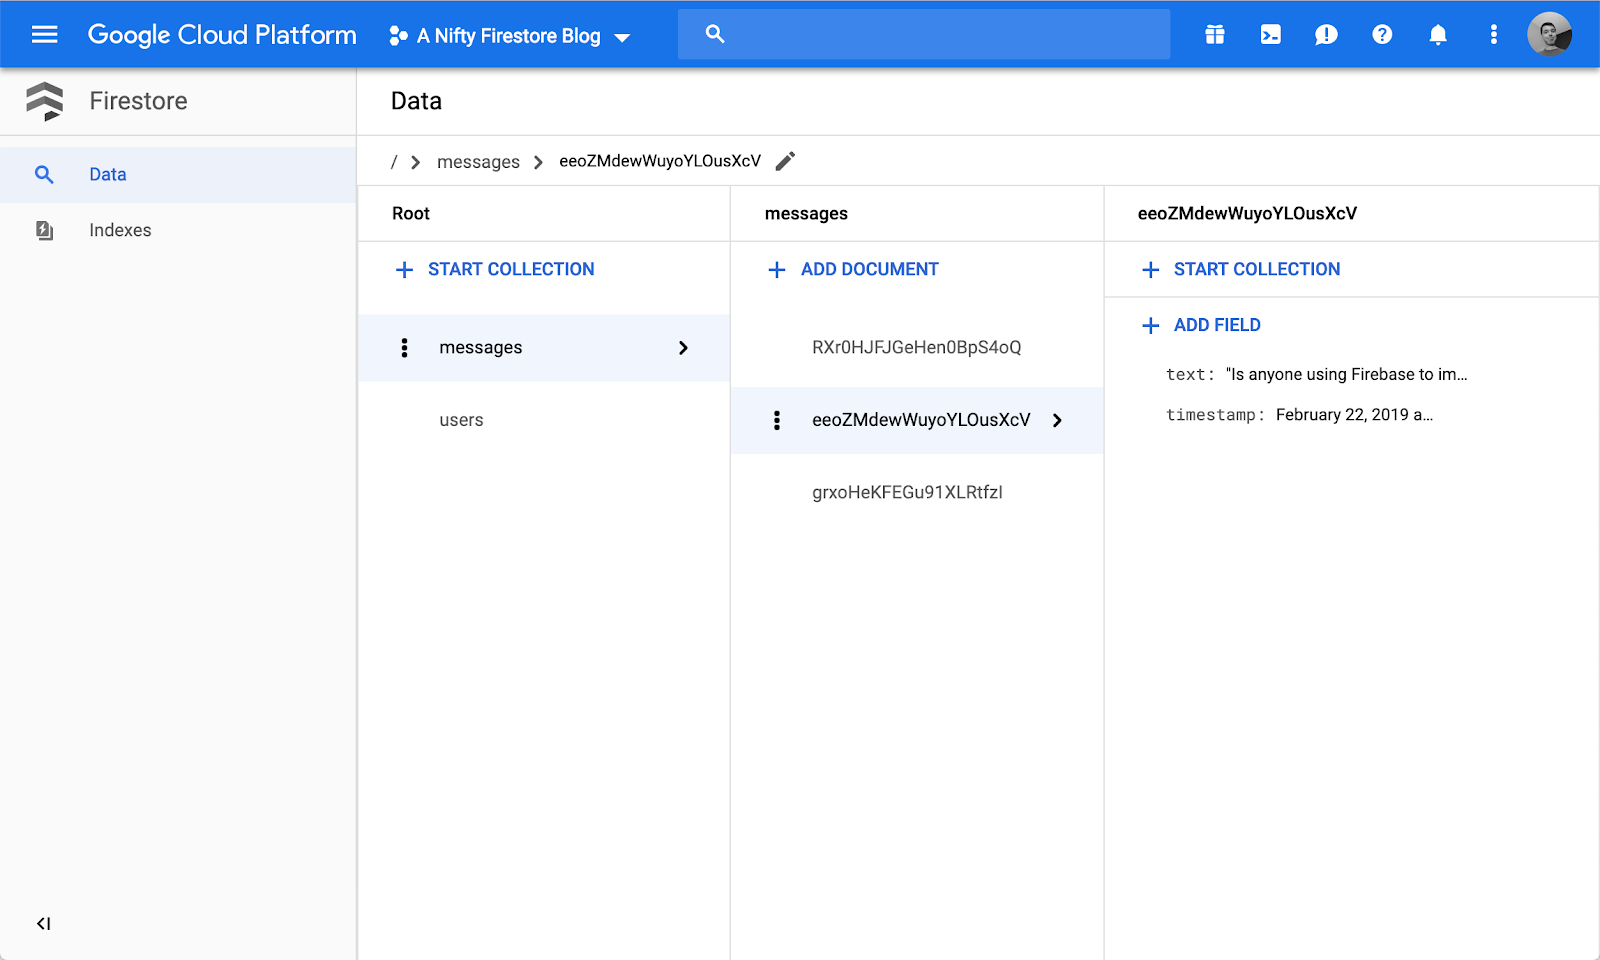This screenshot has width=1600, height=960.
Task: Click the Indexes icon in sidebar
Action: [x=44, y=230]
